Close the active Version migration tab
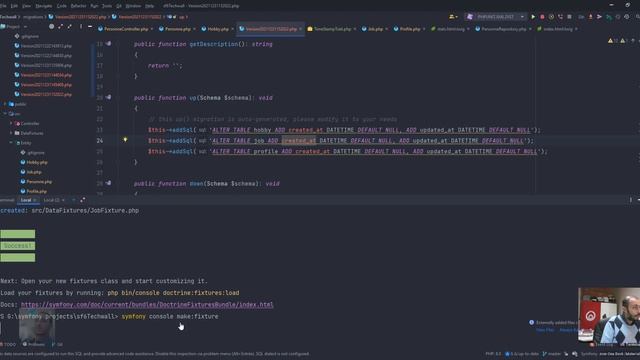The height and width of the screenshot is (360, 640). (x=300, y=29)
